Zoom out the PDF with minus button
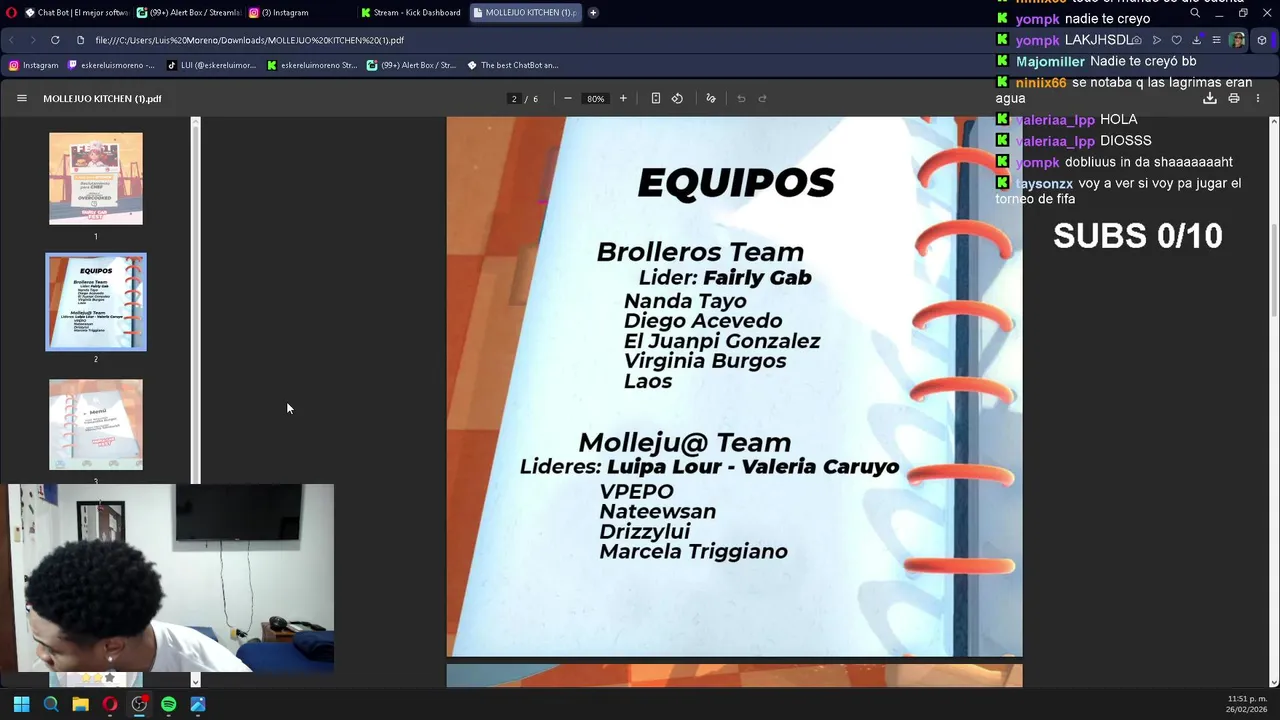The image size is (1280, 720). click(567, 98)
